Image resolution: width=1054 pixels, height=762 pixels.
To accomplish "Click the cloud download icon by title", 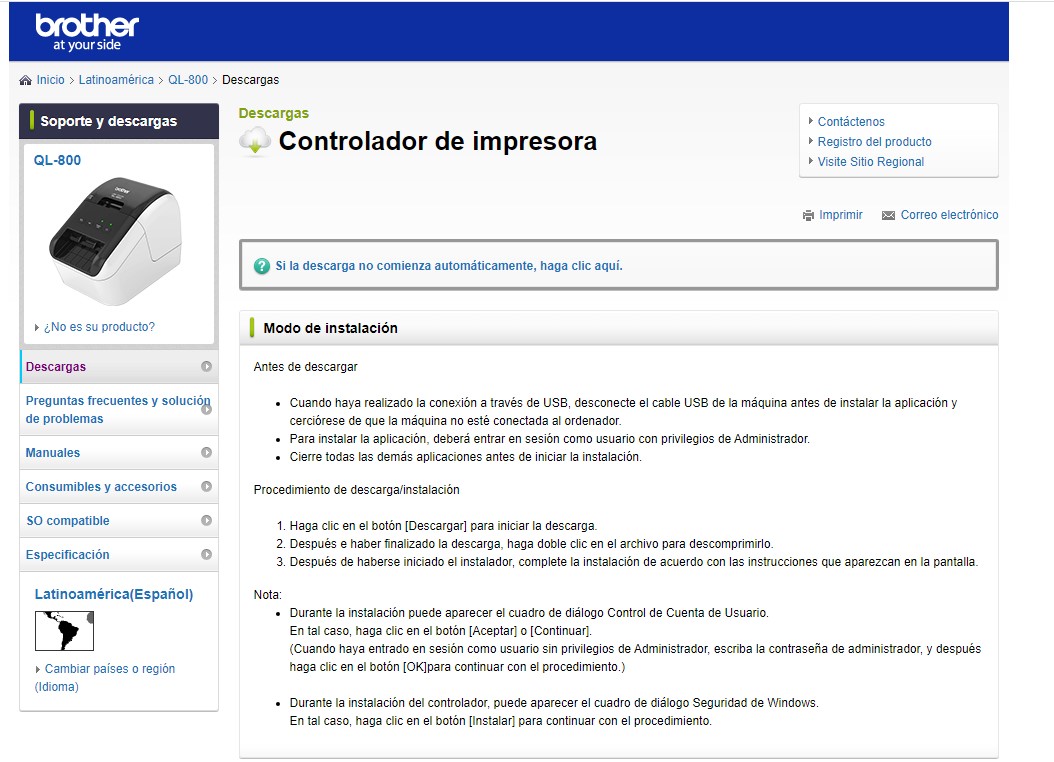I will (x=255, y=142).
